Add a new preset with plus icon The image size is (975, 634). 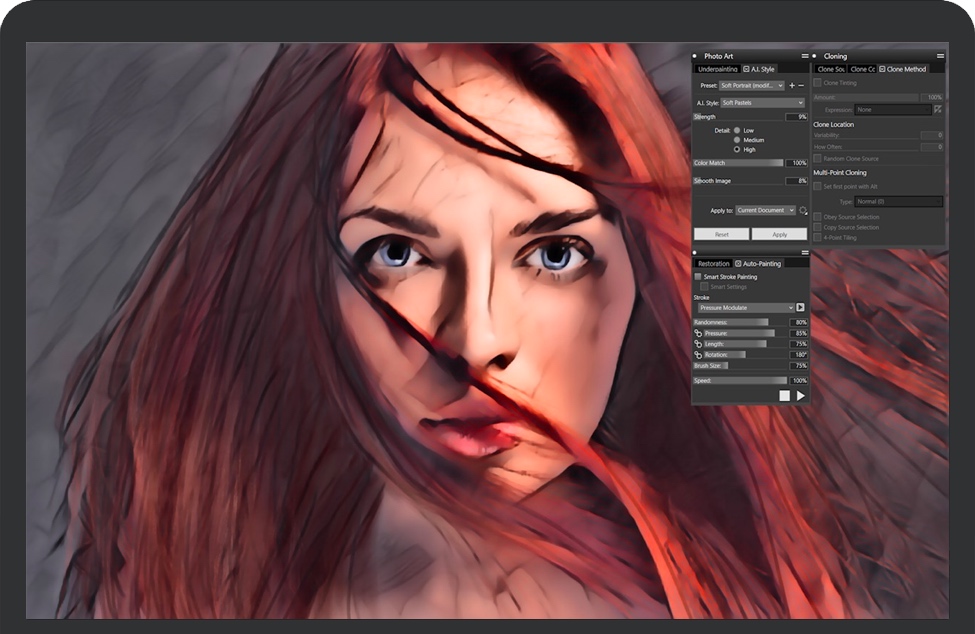(791, 86)
